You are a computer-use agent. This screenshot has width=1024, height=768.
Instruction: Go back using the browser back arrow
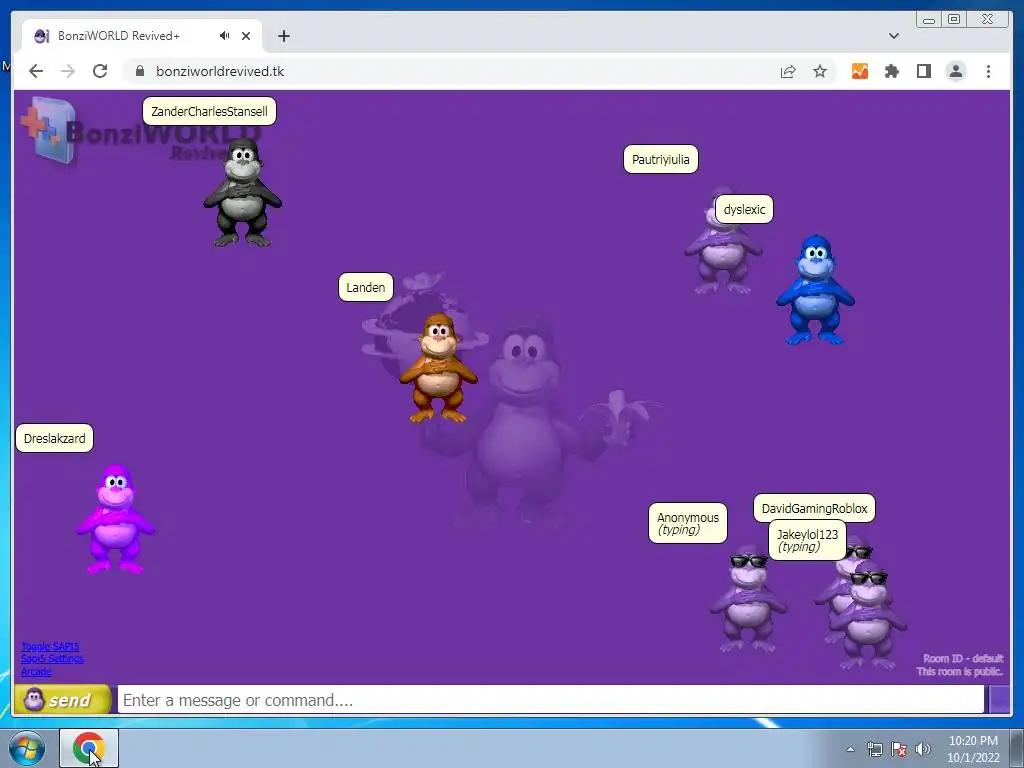coord(36,71)
